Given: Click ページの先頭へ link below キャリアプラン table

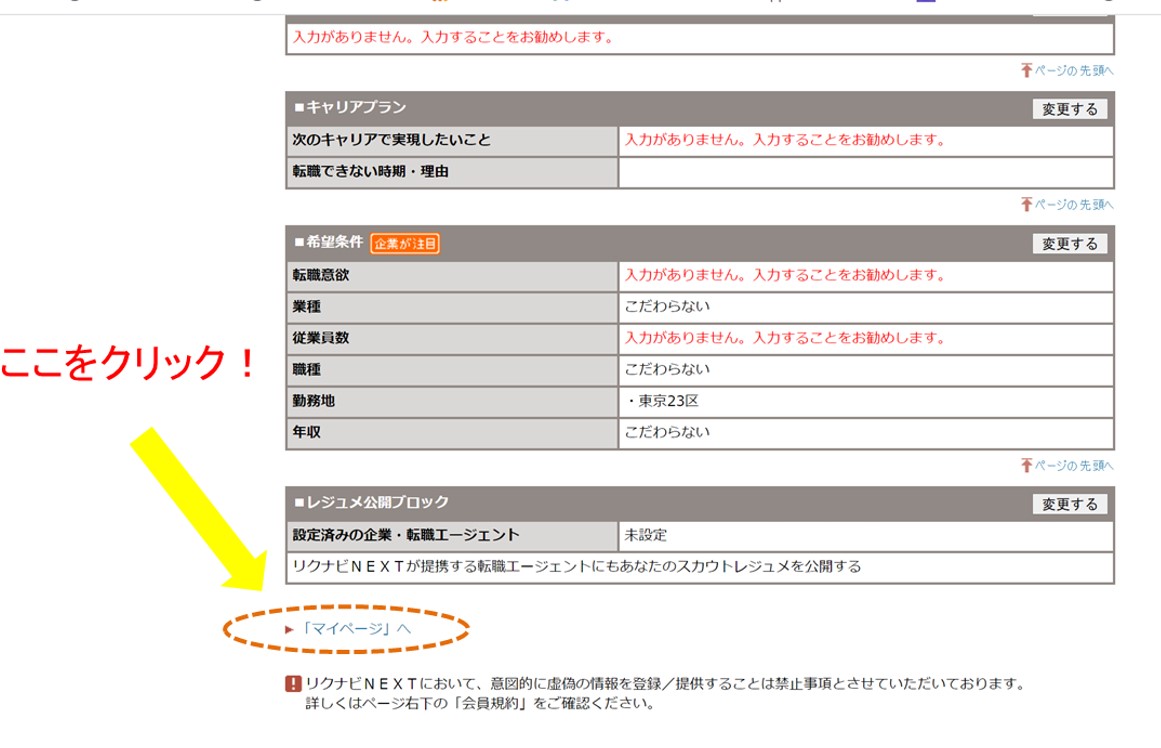Looking at the screenshot, I should tap(1067, 204).
